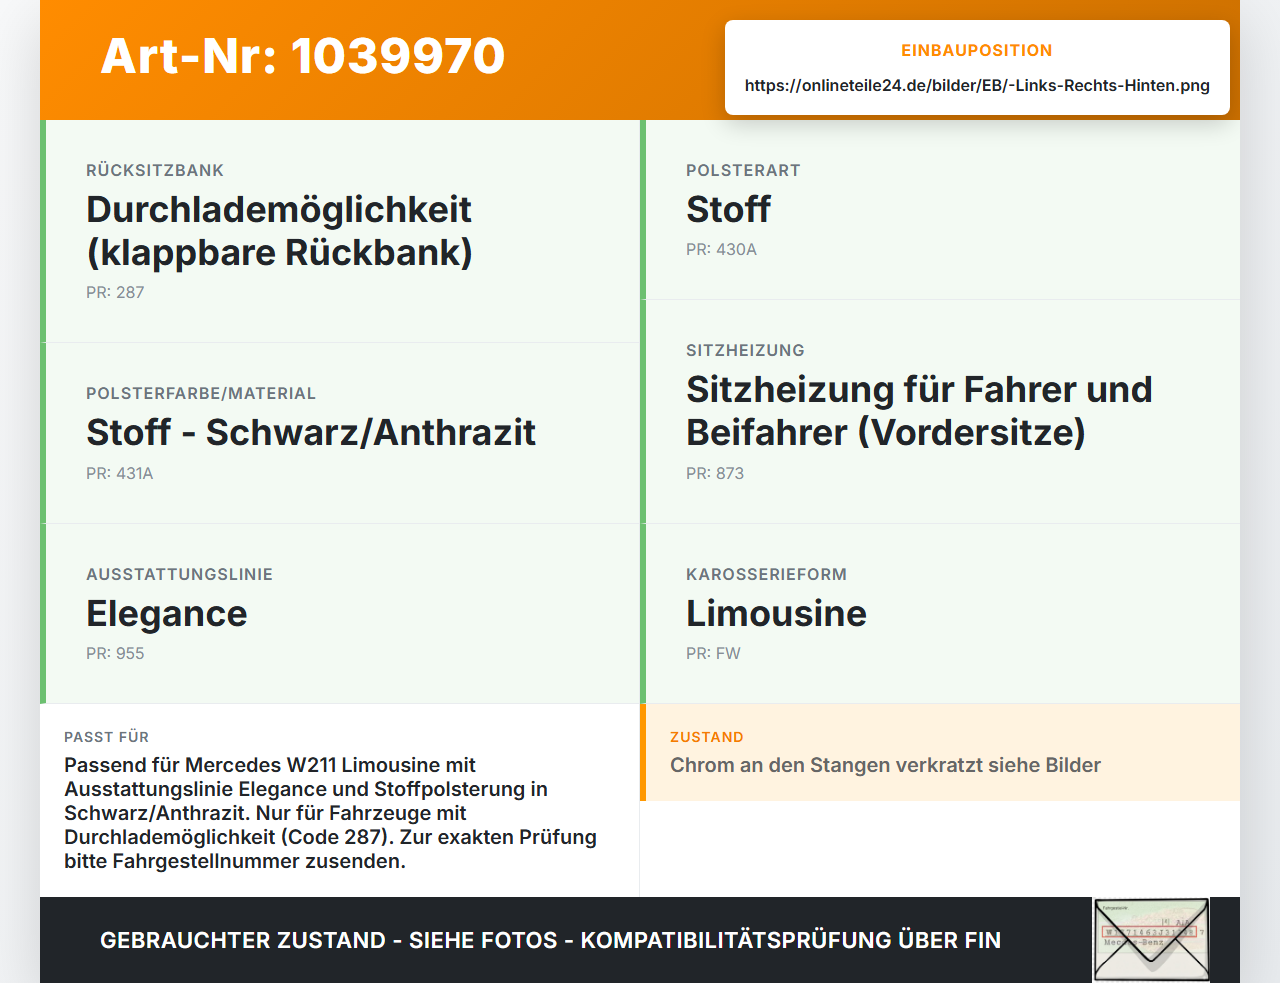This screenshot has height=983, width=1280.
Task: Click the PR: 955 code
Action: 115,653
